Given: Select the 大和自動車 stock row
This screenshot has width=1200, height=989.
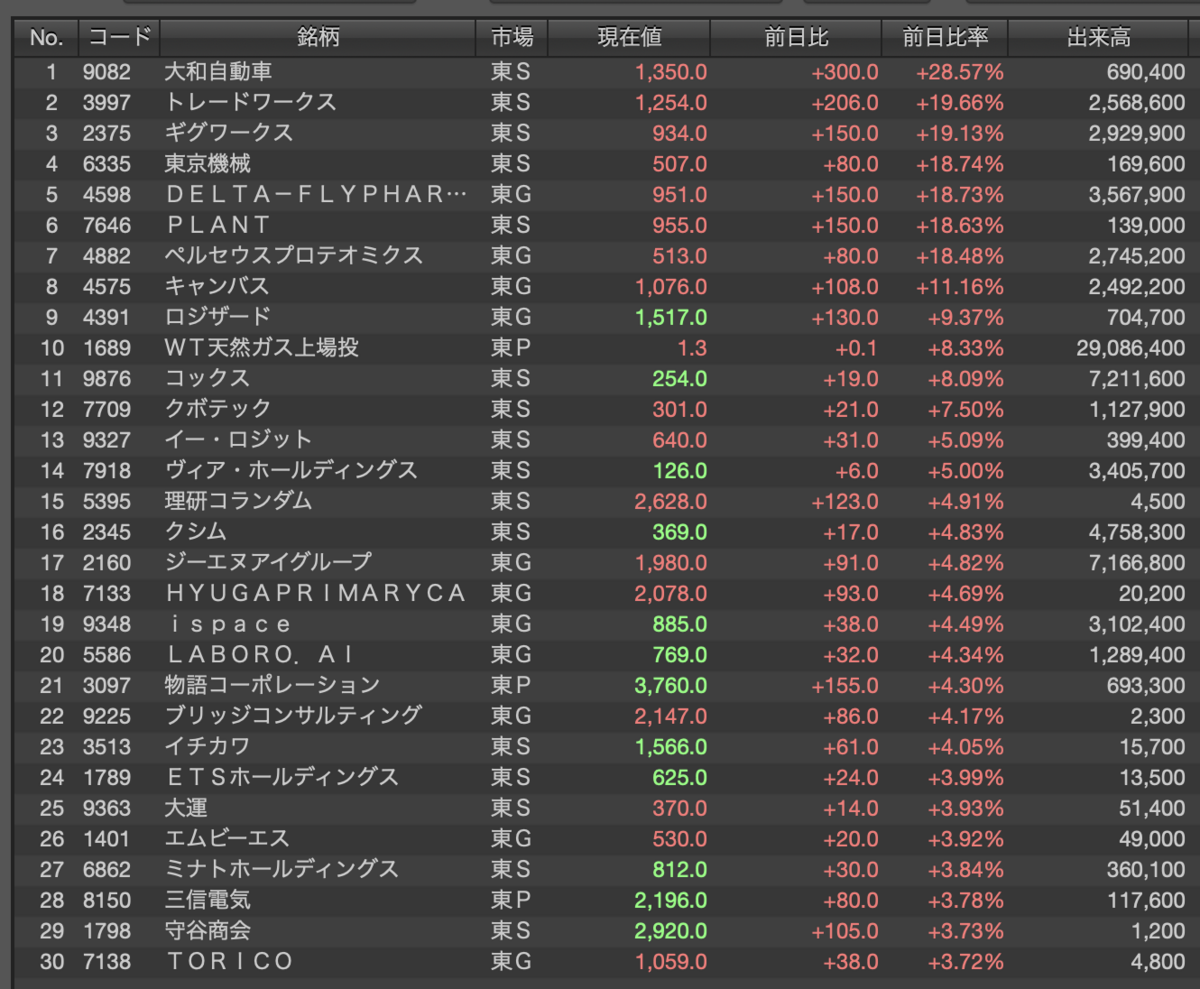Looking at the screenshot, I should click(600, 72).
